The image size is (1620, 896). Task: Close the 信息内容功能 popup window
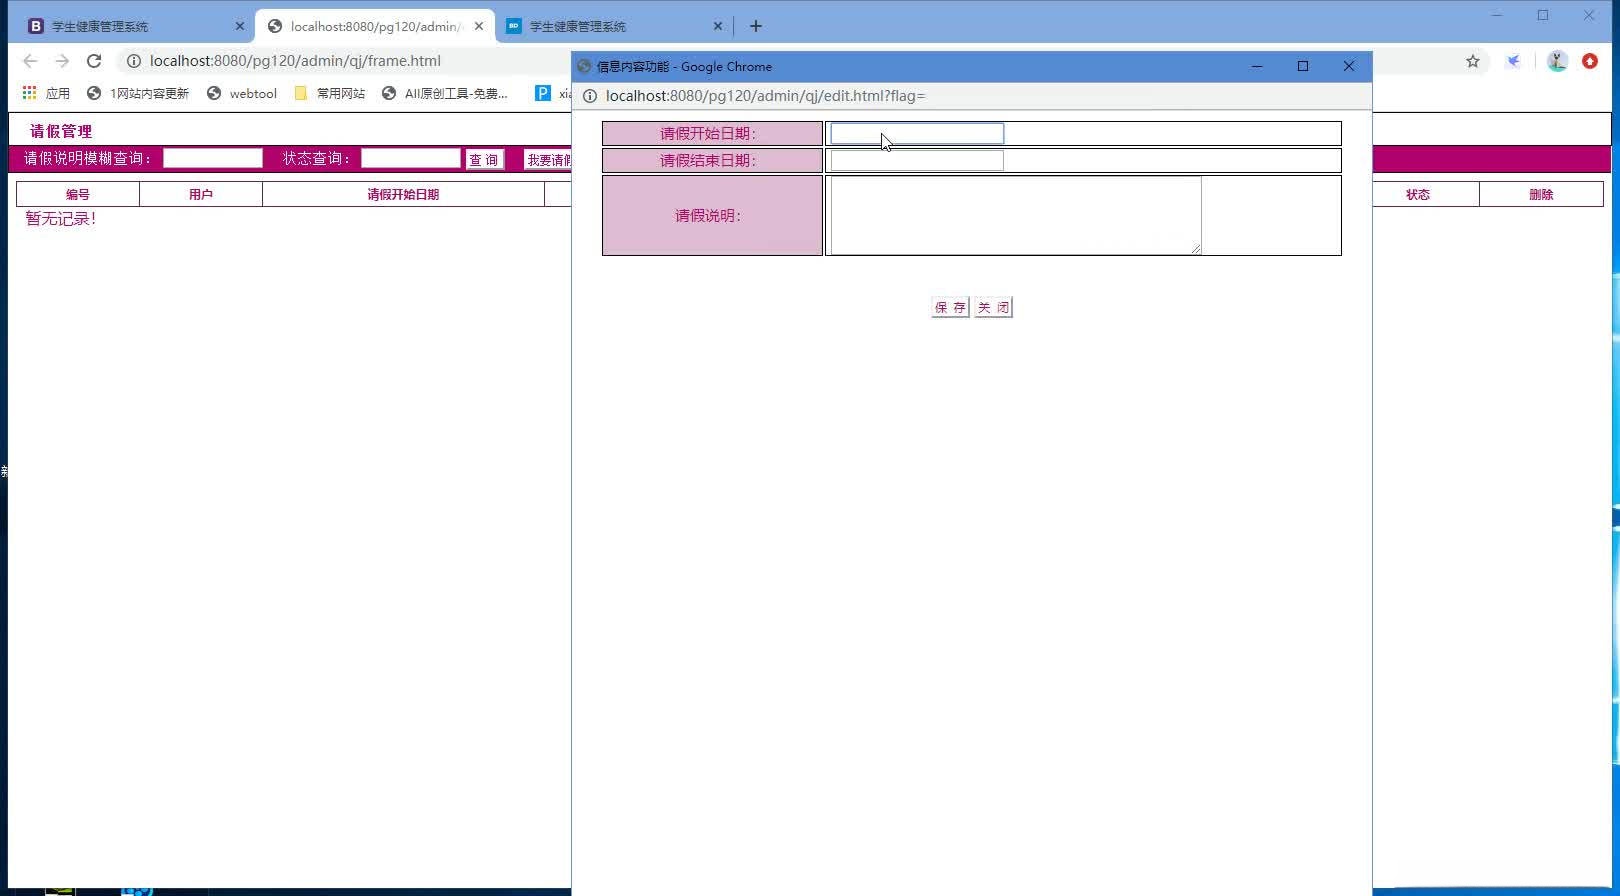[1349, 66]
